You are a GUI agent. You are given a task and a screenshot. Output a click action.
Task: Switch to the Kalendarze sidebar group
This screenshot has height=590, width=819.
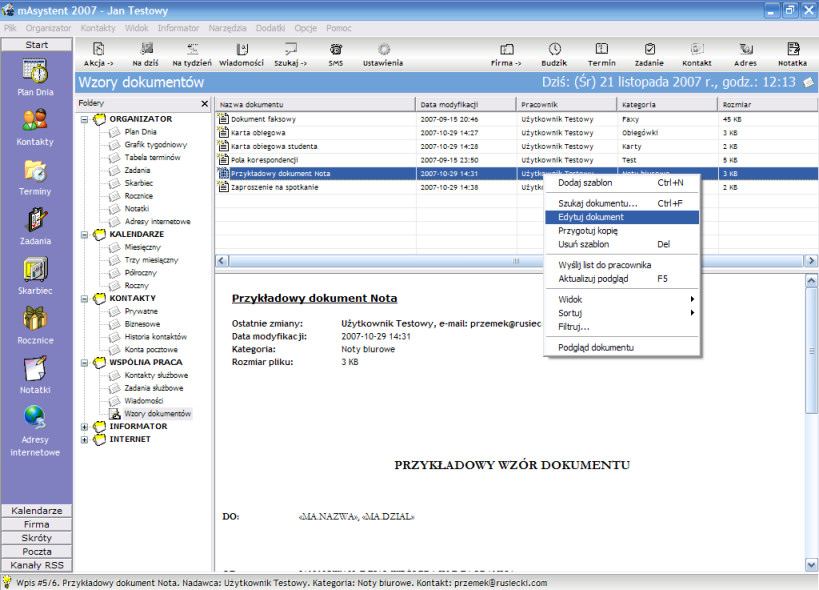click(x=37, y=511)
